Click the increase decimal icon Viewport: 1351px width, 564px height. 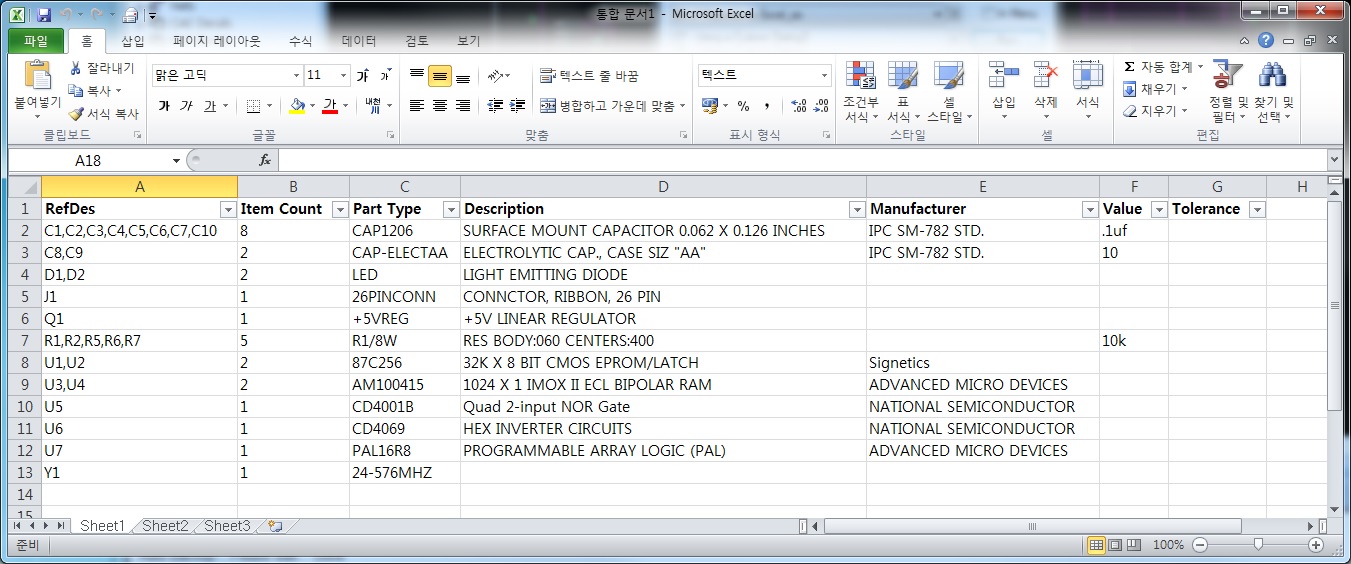(x=798, y=106)
